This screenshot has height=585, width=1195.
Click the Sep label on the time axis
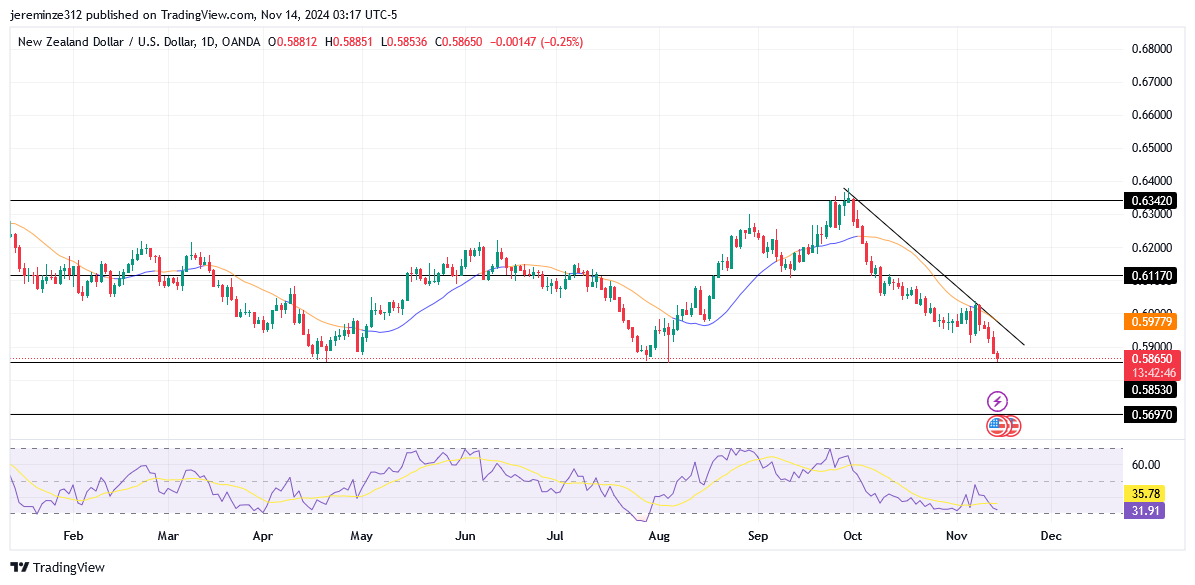758,536
